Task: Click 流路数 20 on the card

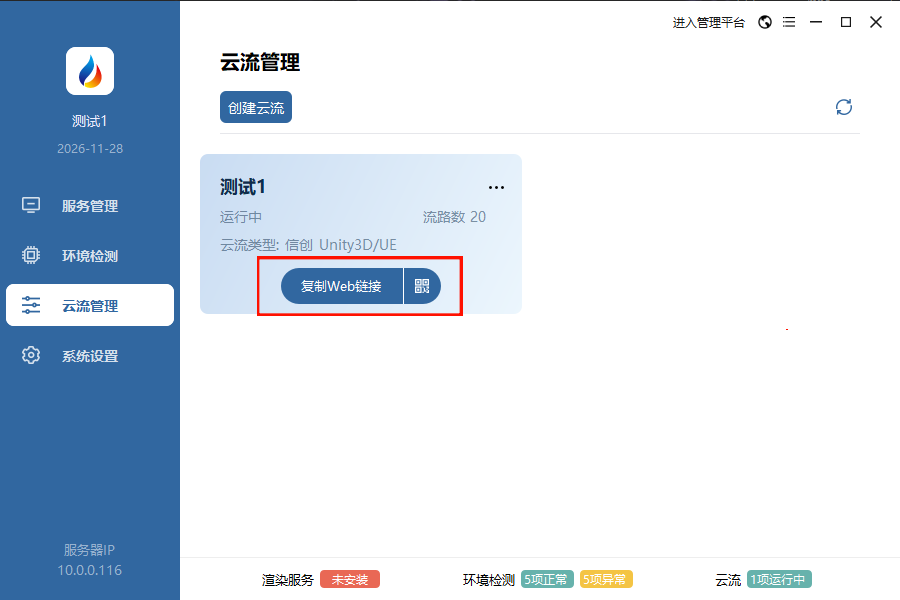Action: 454,217
